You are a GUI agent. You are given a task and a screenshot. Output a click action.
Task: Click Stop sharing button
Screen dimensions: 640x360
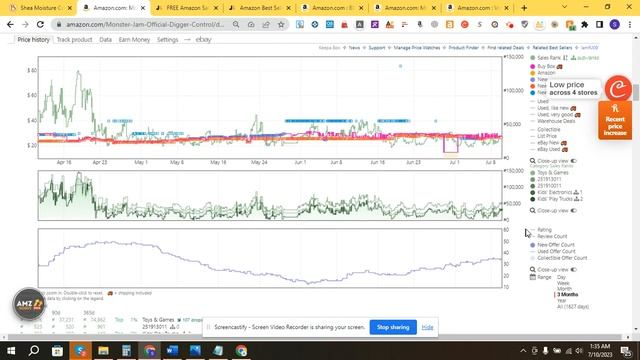click(393, 327)
